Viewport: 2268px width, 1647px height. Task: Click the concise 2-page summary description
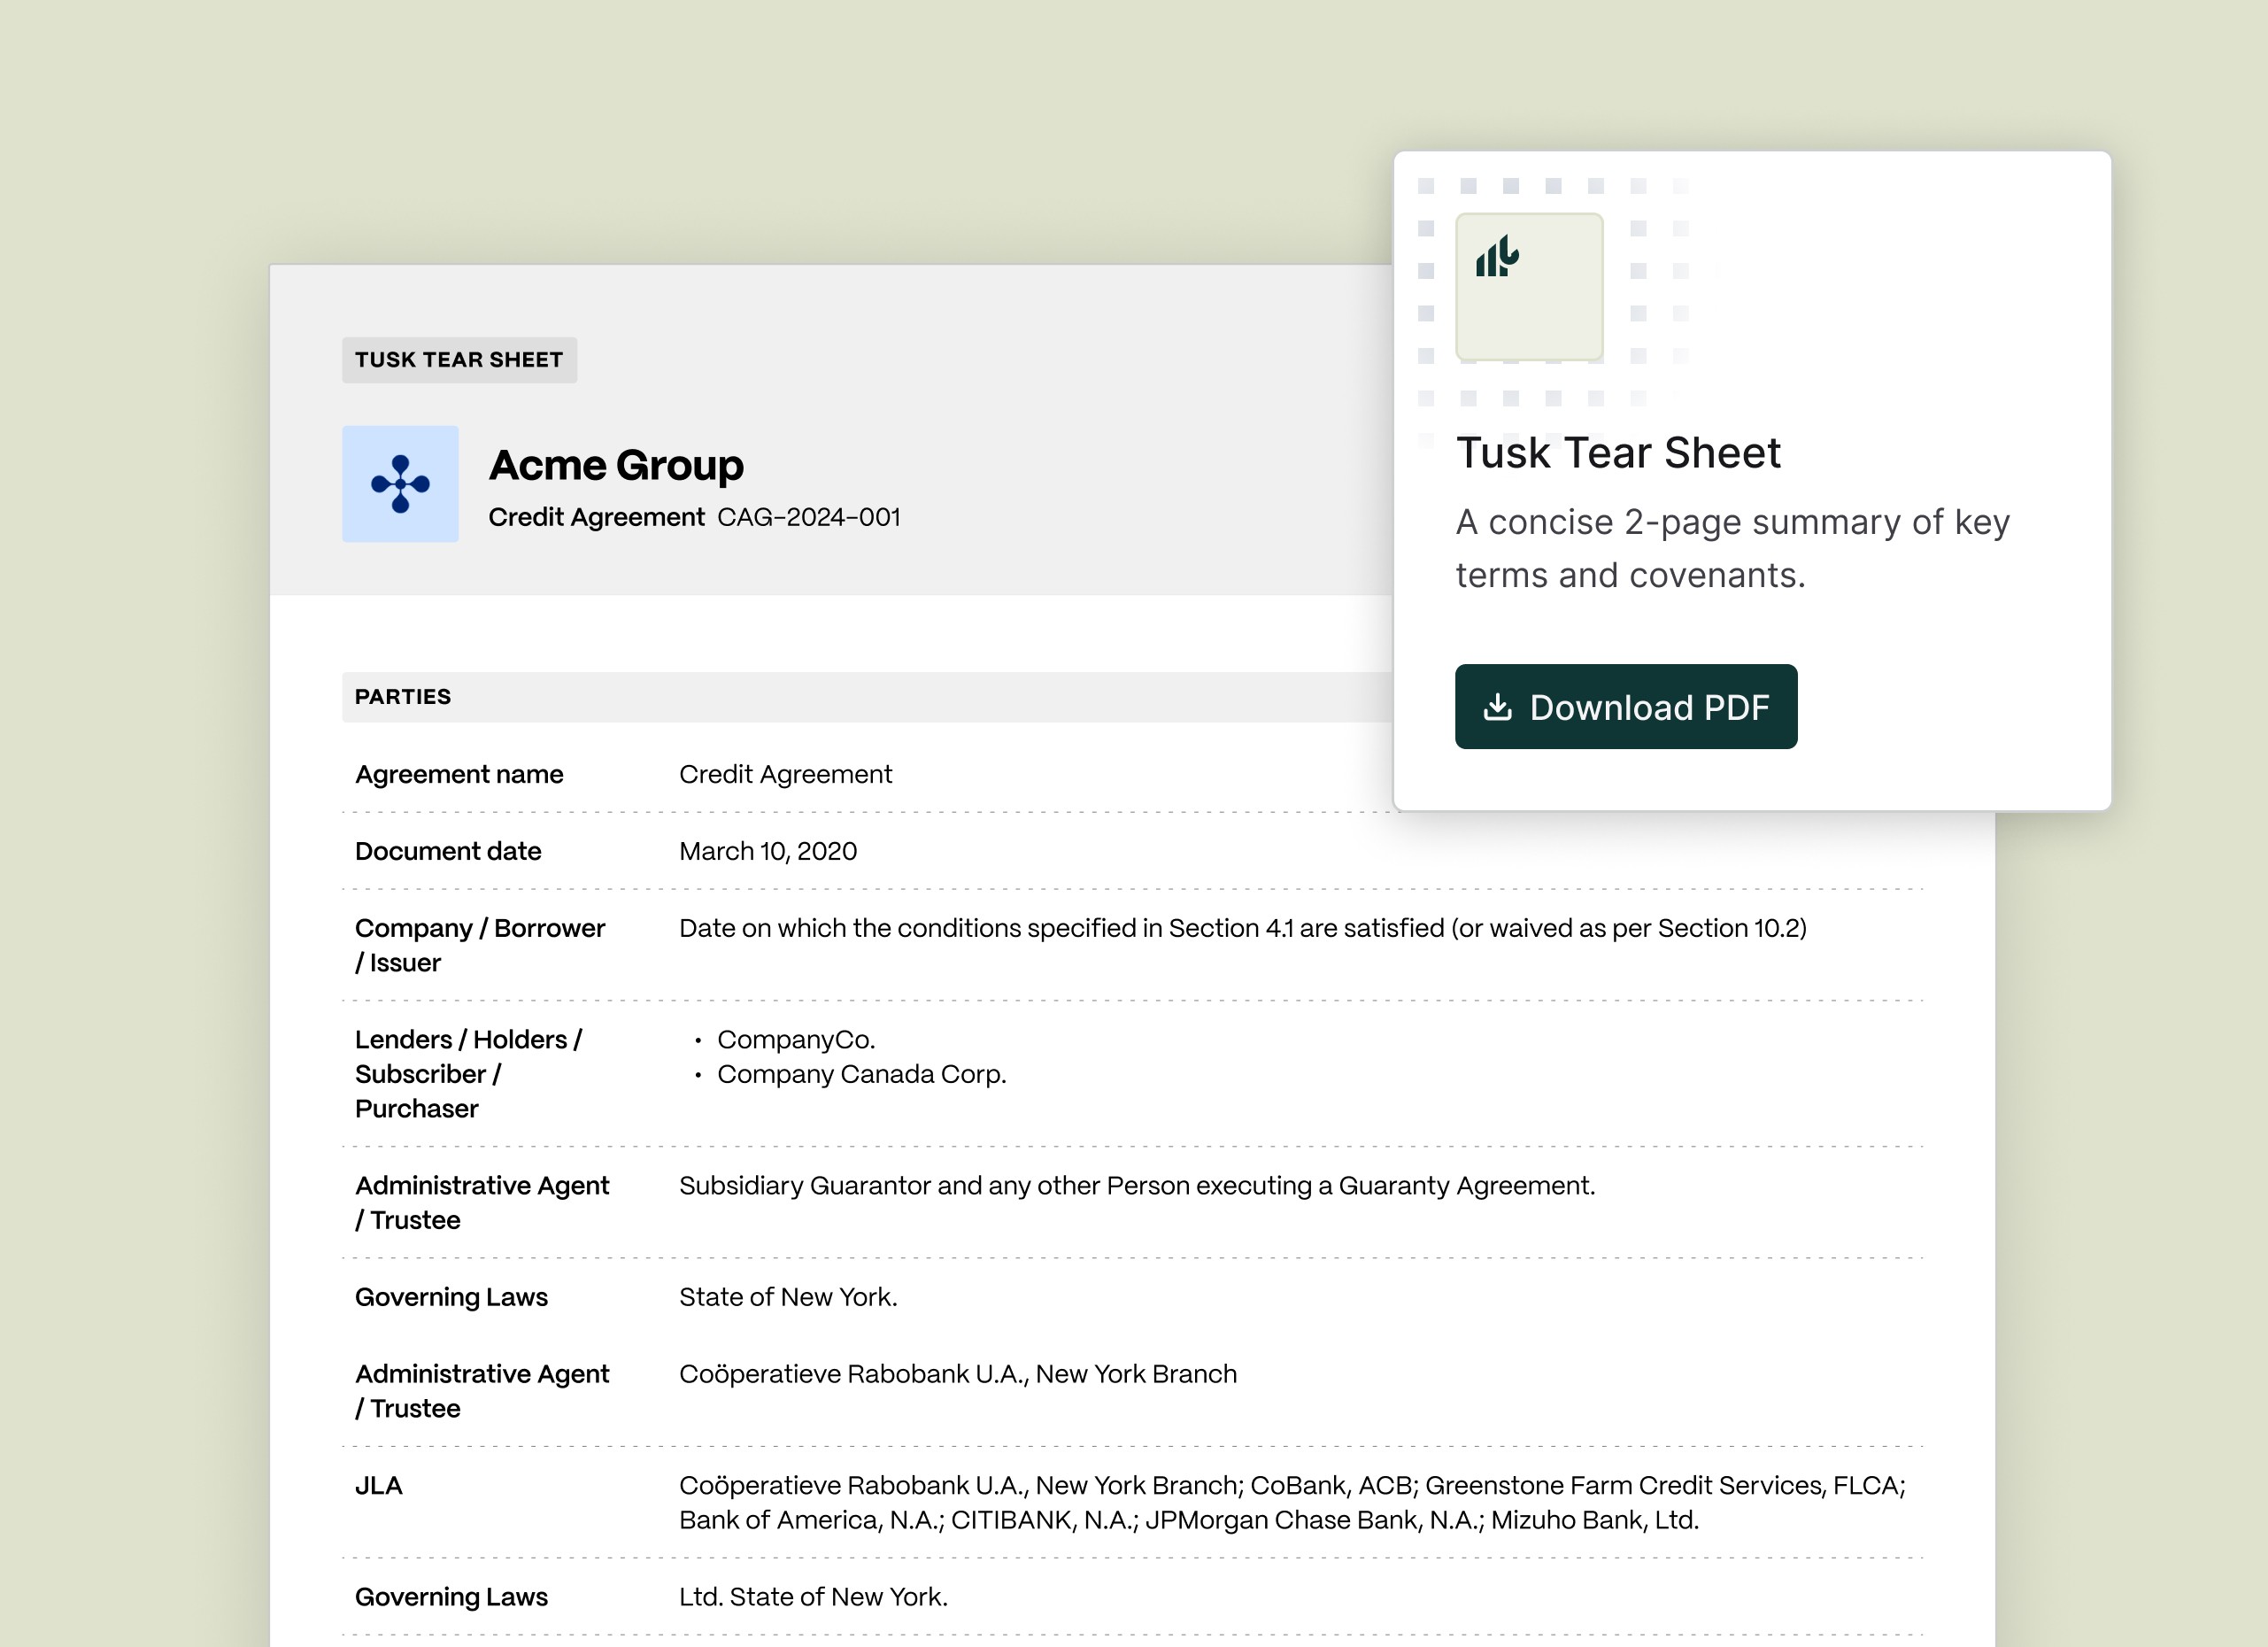pyautogui.click(x=1732, y=549)
